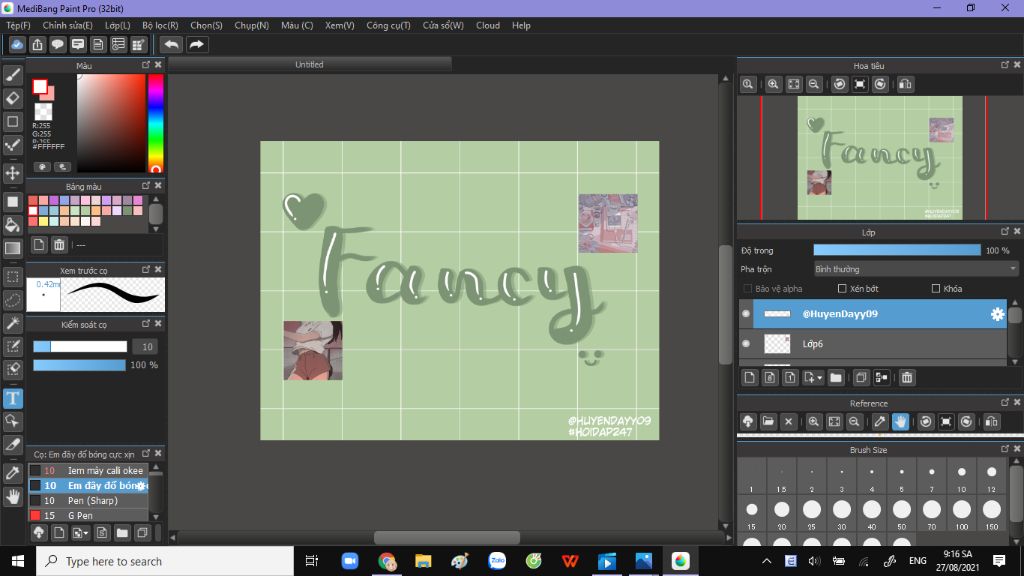Flip view in Hoa tiêu navigator panel

click(x=905, y=84)
